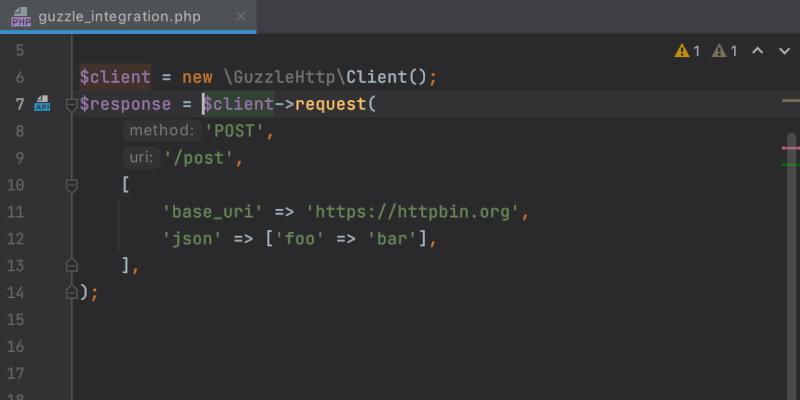Jump to previous highlighted error with up arrow
Screen dimensions: 800x400
[x=757, y=50]
